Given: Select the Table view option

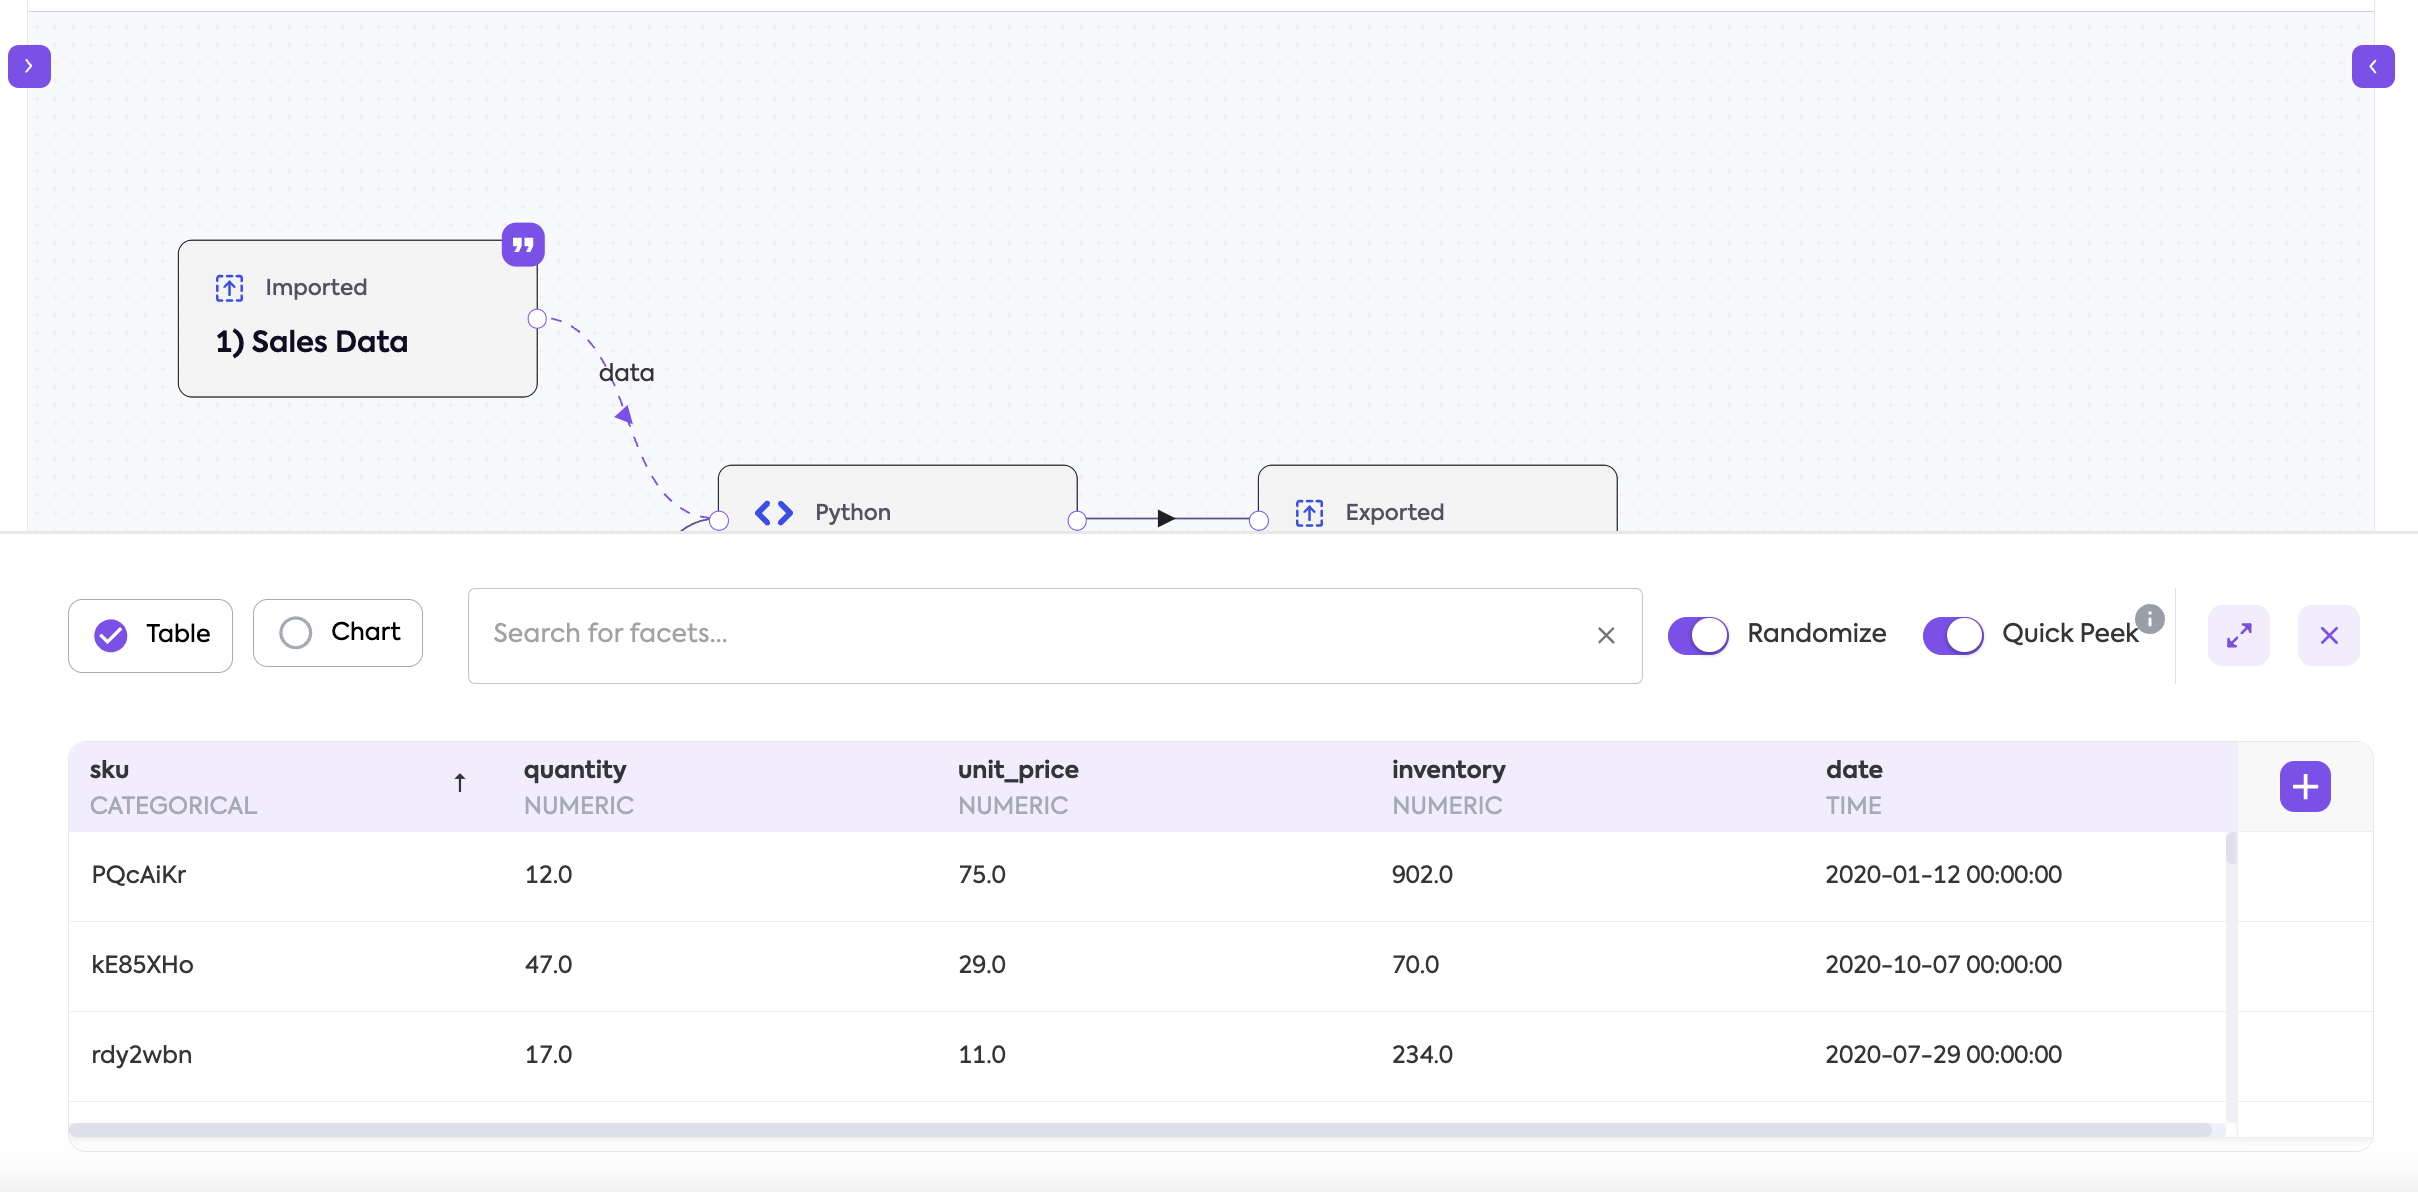Looking at the screenshot, I should pyautogui.click(x=151, y=635).
